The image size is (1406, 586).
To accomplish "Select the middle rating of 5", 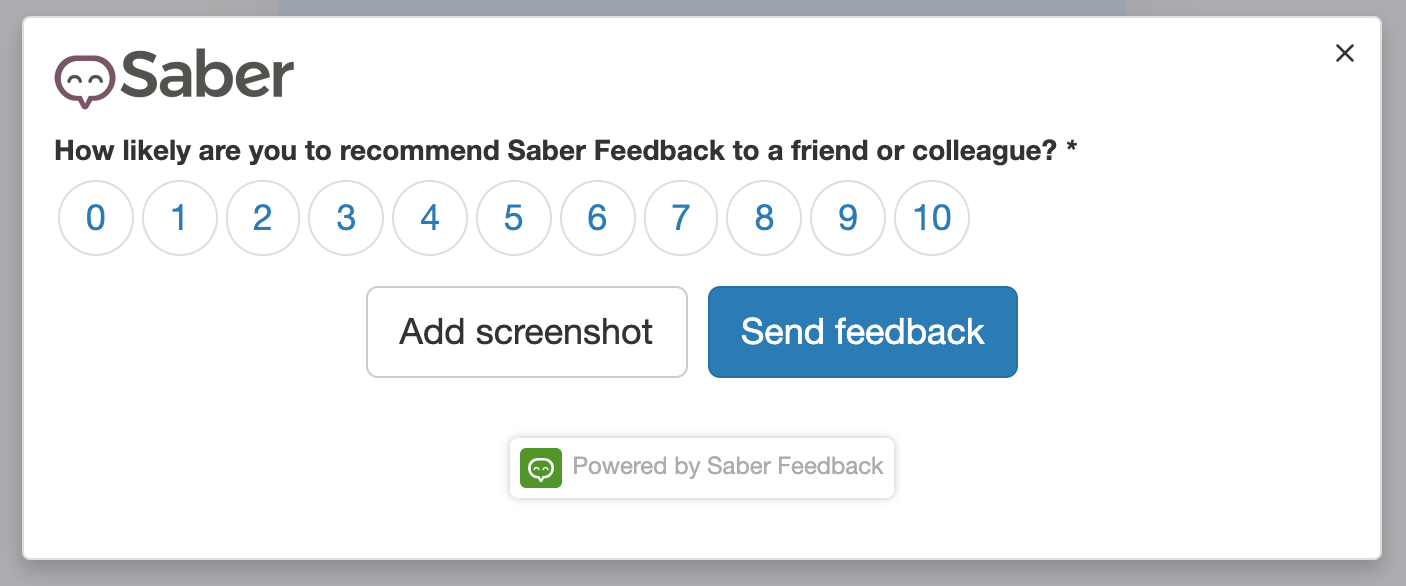I will 514,218.
